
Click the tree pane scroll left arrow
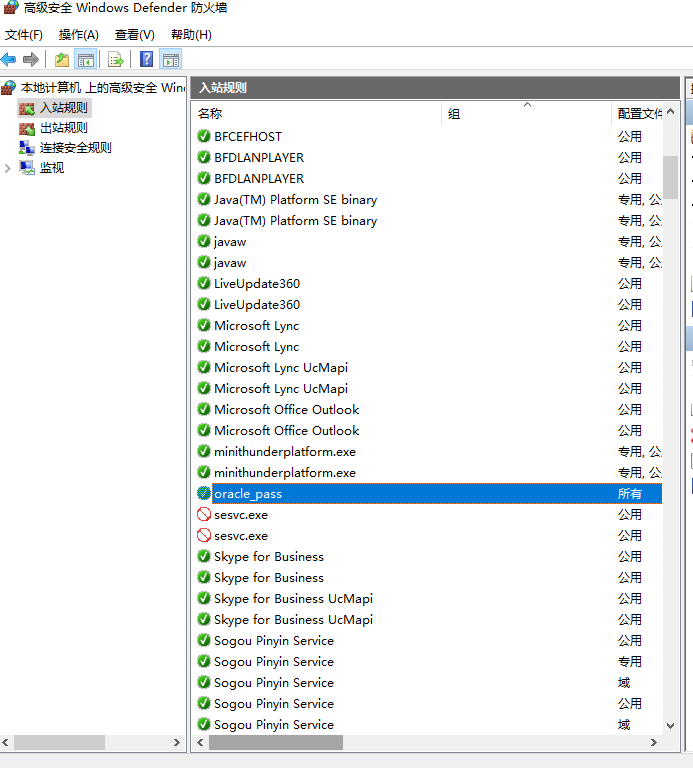coord(5,743)
